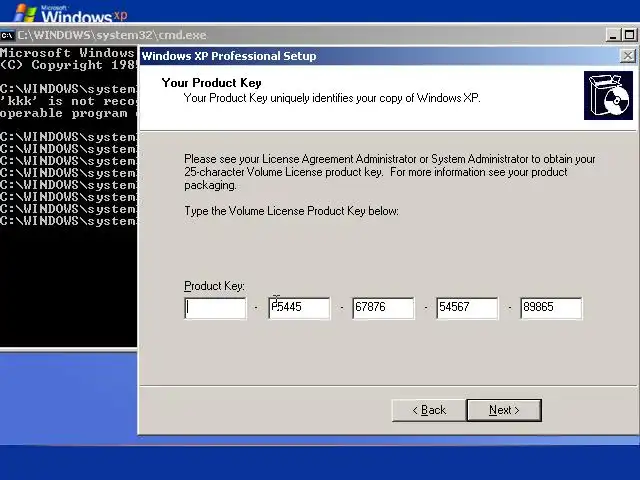Select the Product Key field showing 67876
This screenshot has width=640, height=480.
click(383, 308)
